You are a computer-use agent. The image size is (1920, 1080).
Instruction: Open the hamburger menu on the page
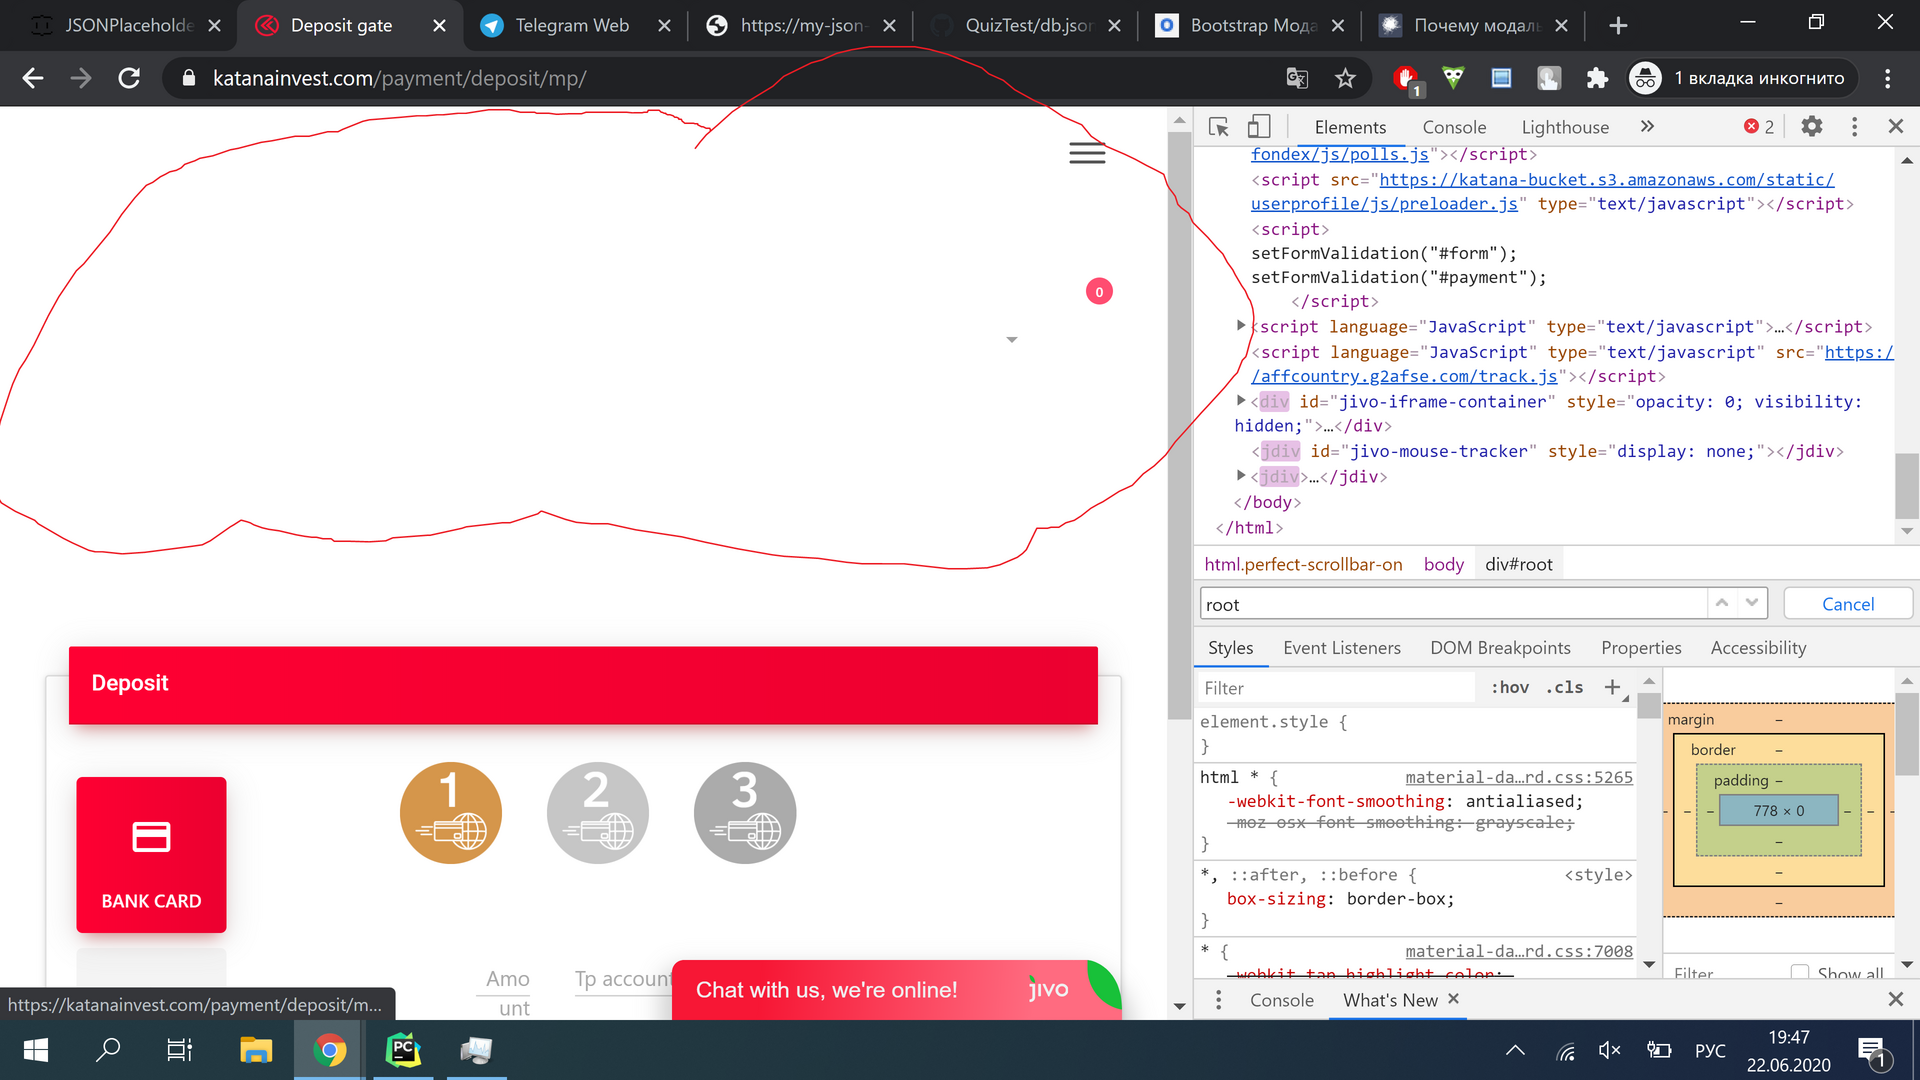tap(1087, 153)
